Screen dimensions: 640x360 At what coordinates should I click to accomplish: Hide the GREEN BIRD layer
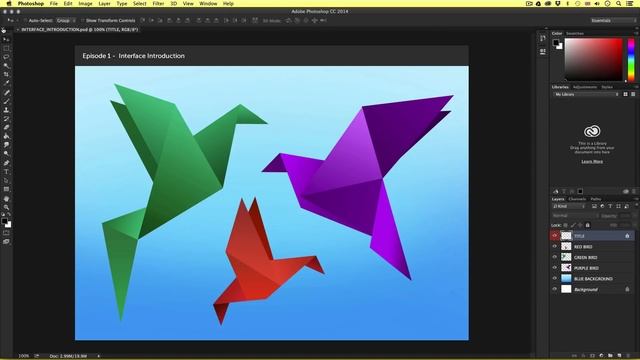pos(554,257)
